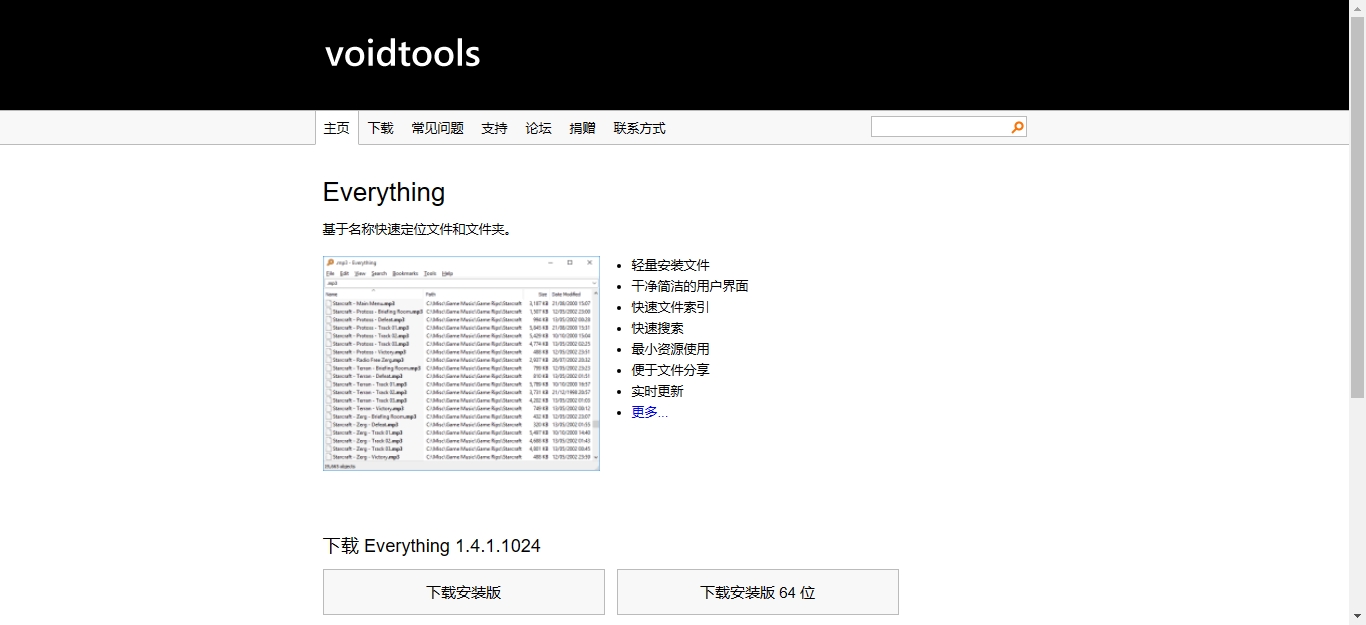Click the scrollbar up arrow
1366x625 pixels.
pos(1357,8)
